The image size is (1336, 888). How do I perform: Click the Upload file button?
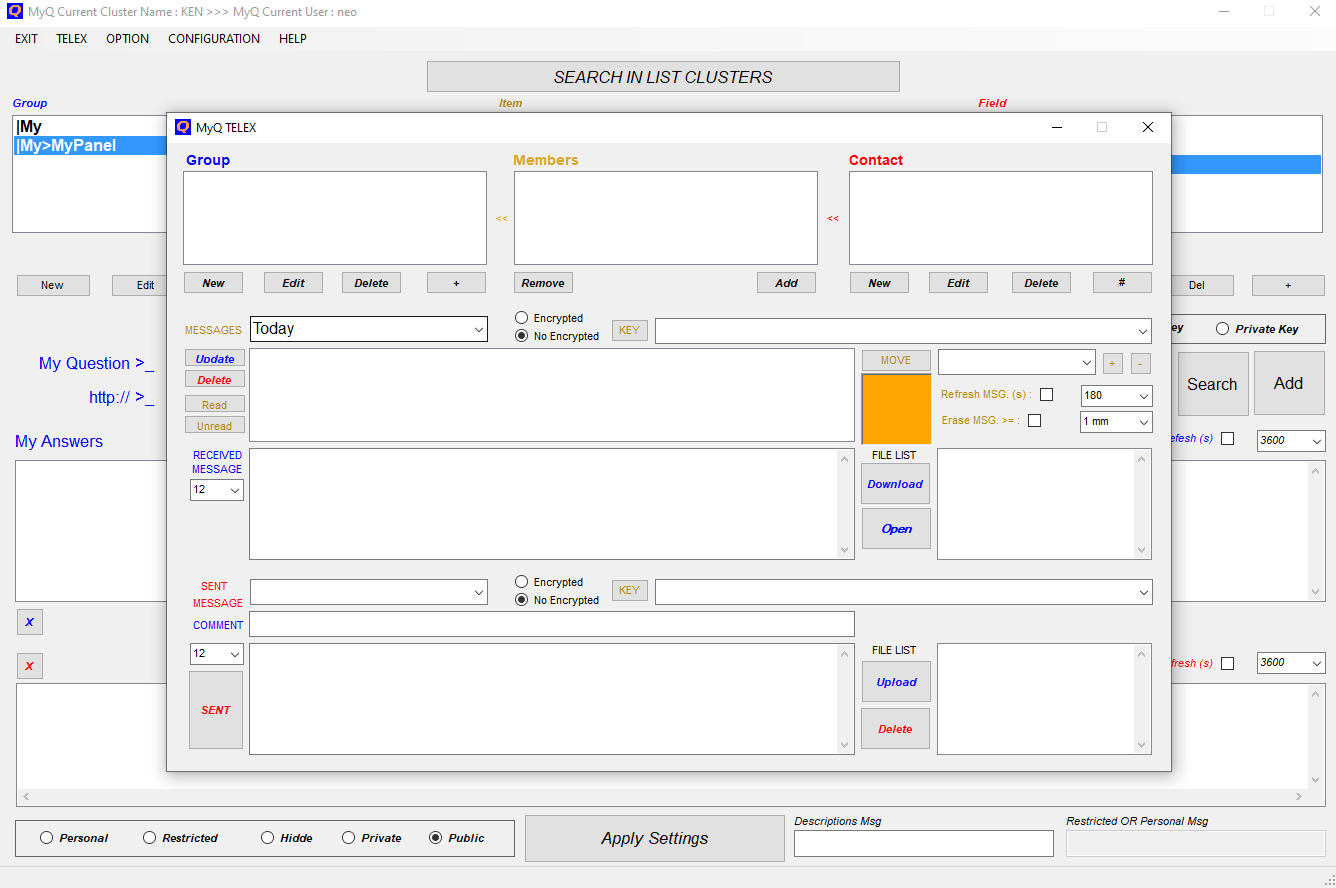click(x=896, y=682)
